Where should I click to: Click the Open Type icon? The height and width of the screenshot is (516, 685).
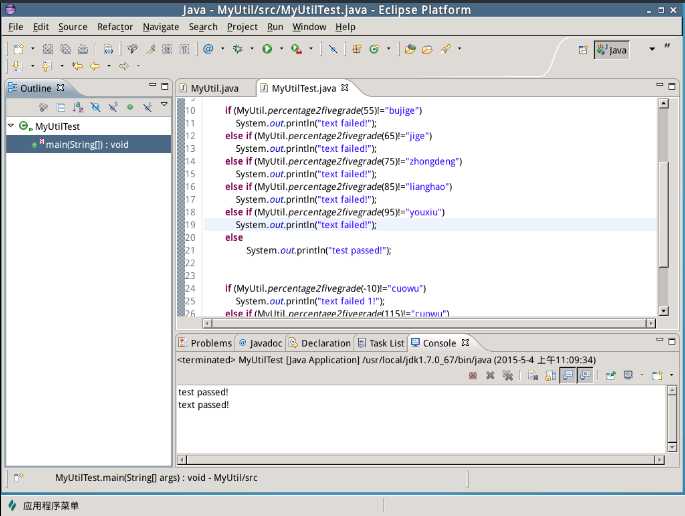pos(410,49)
